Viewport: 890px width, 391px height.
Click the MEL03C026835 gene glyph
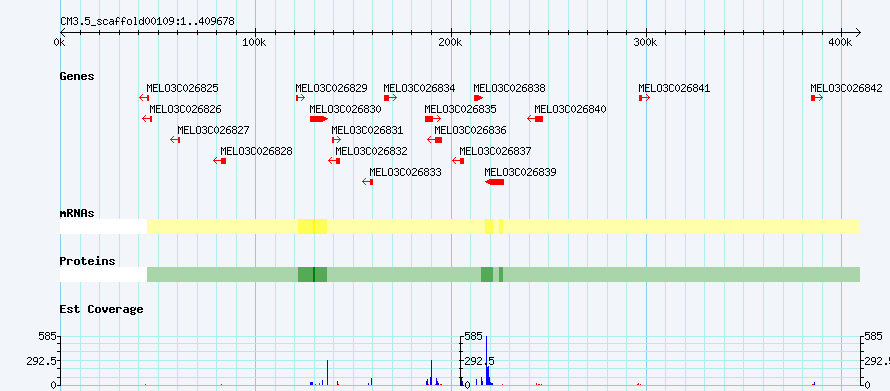pyautogui.click(x=433, y=119)
